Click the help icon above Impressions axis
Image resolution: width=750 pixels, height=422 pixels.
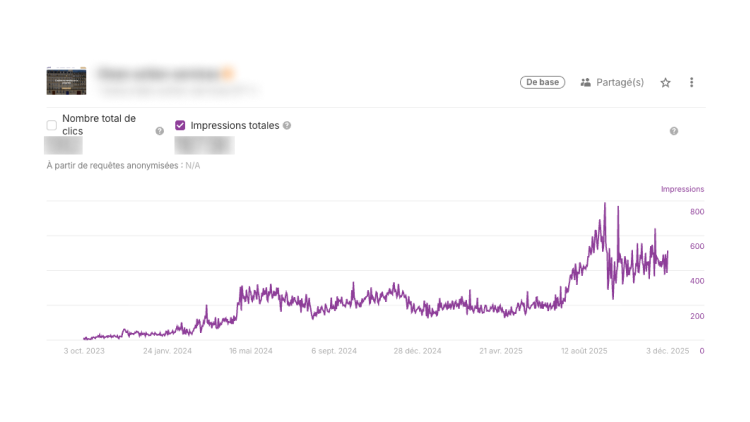(673, 131)
